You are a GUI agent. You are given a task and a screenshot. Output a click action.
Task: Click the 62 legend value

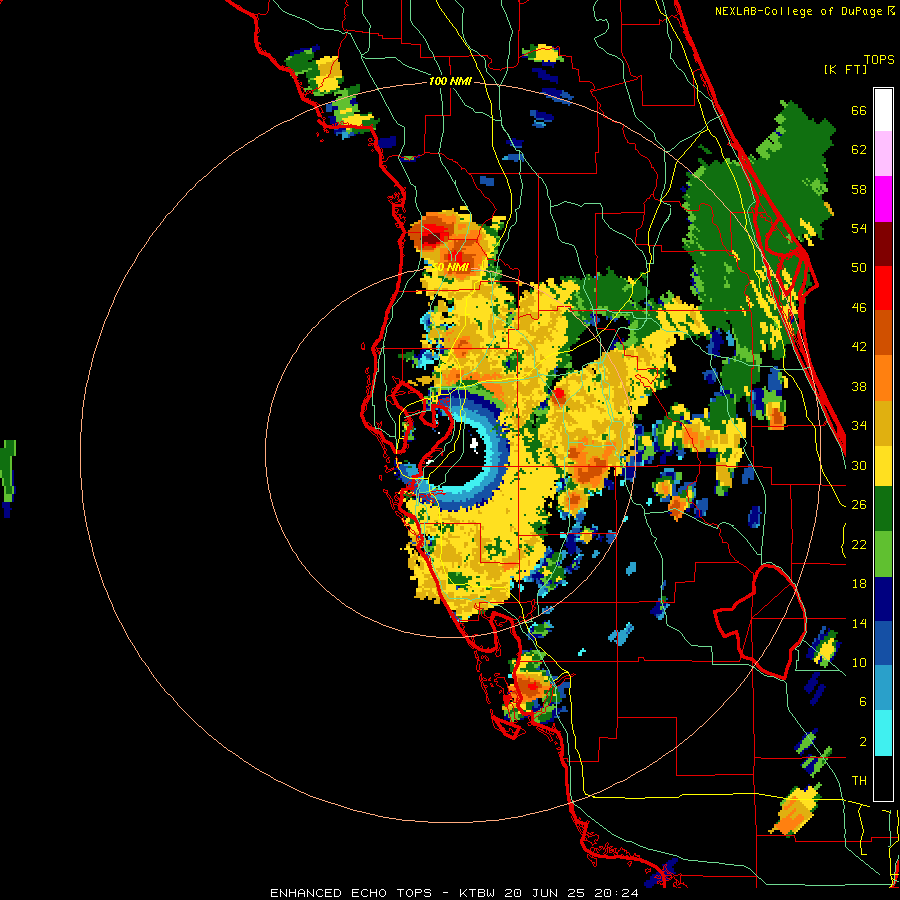click(859, 150)
